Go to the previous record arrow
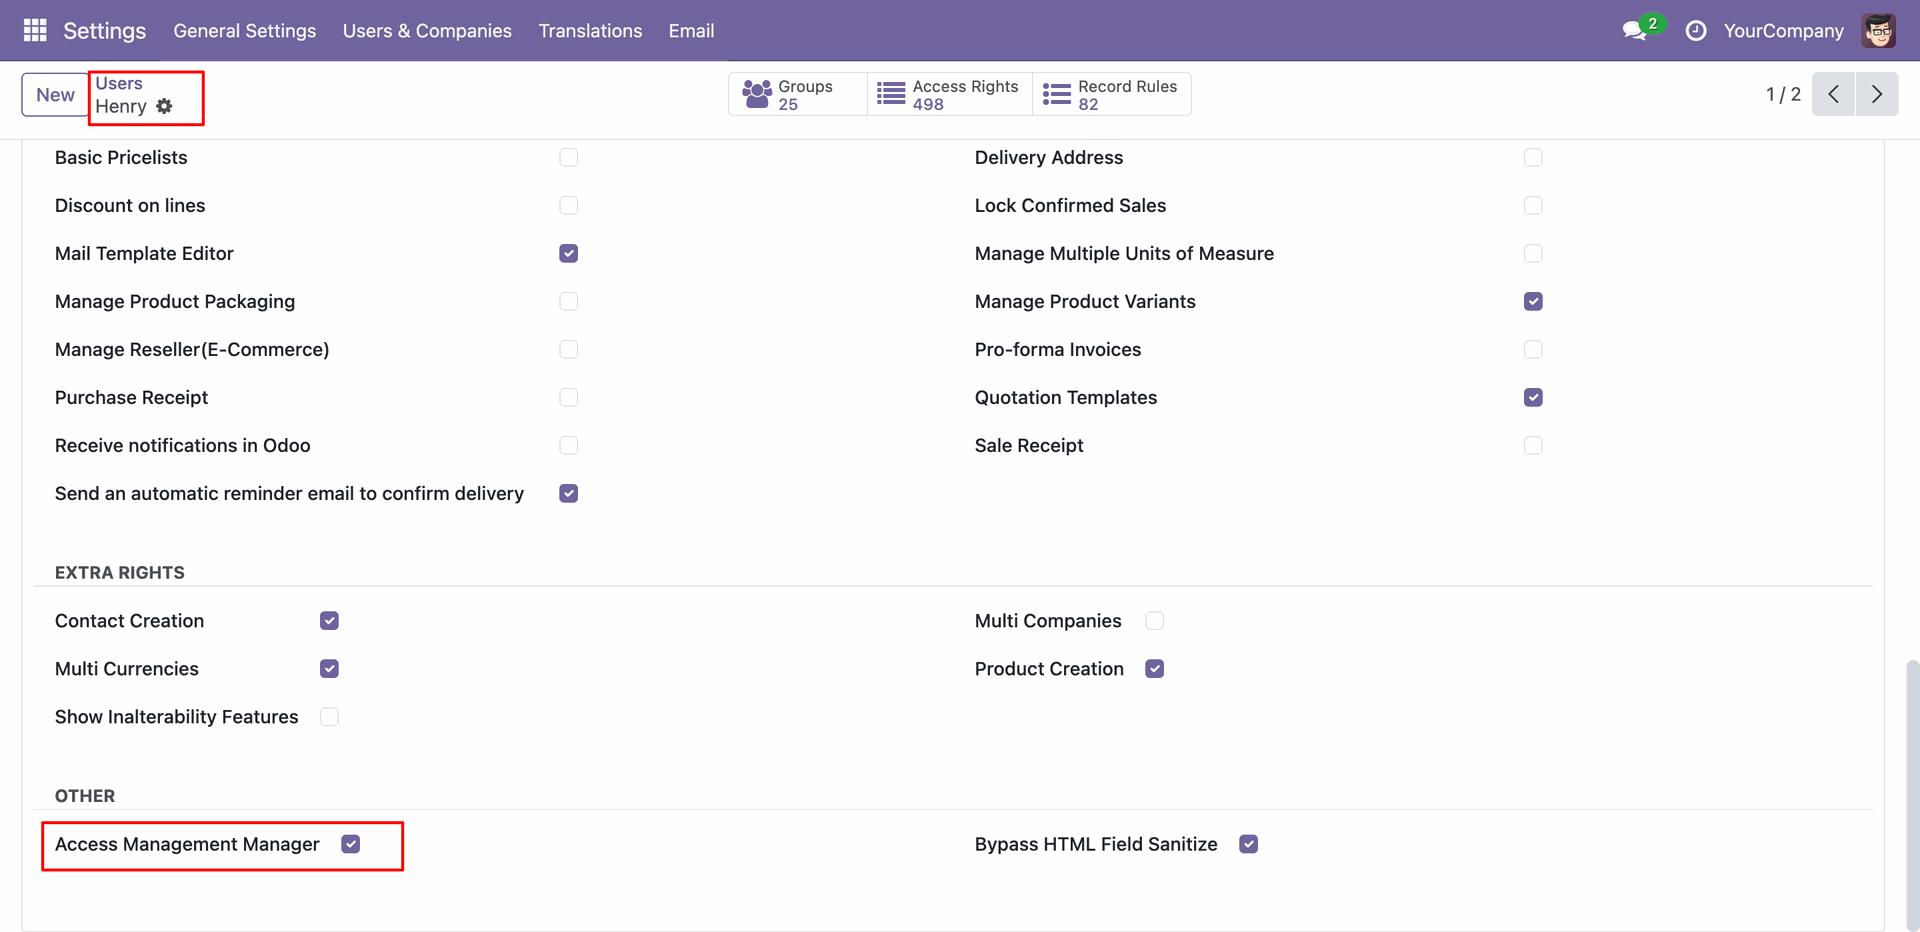Viewport: 1920px width, 932px height. tap(1833, 94)
